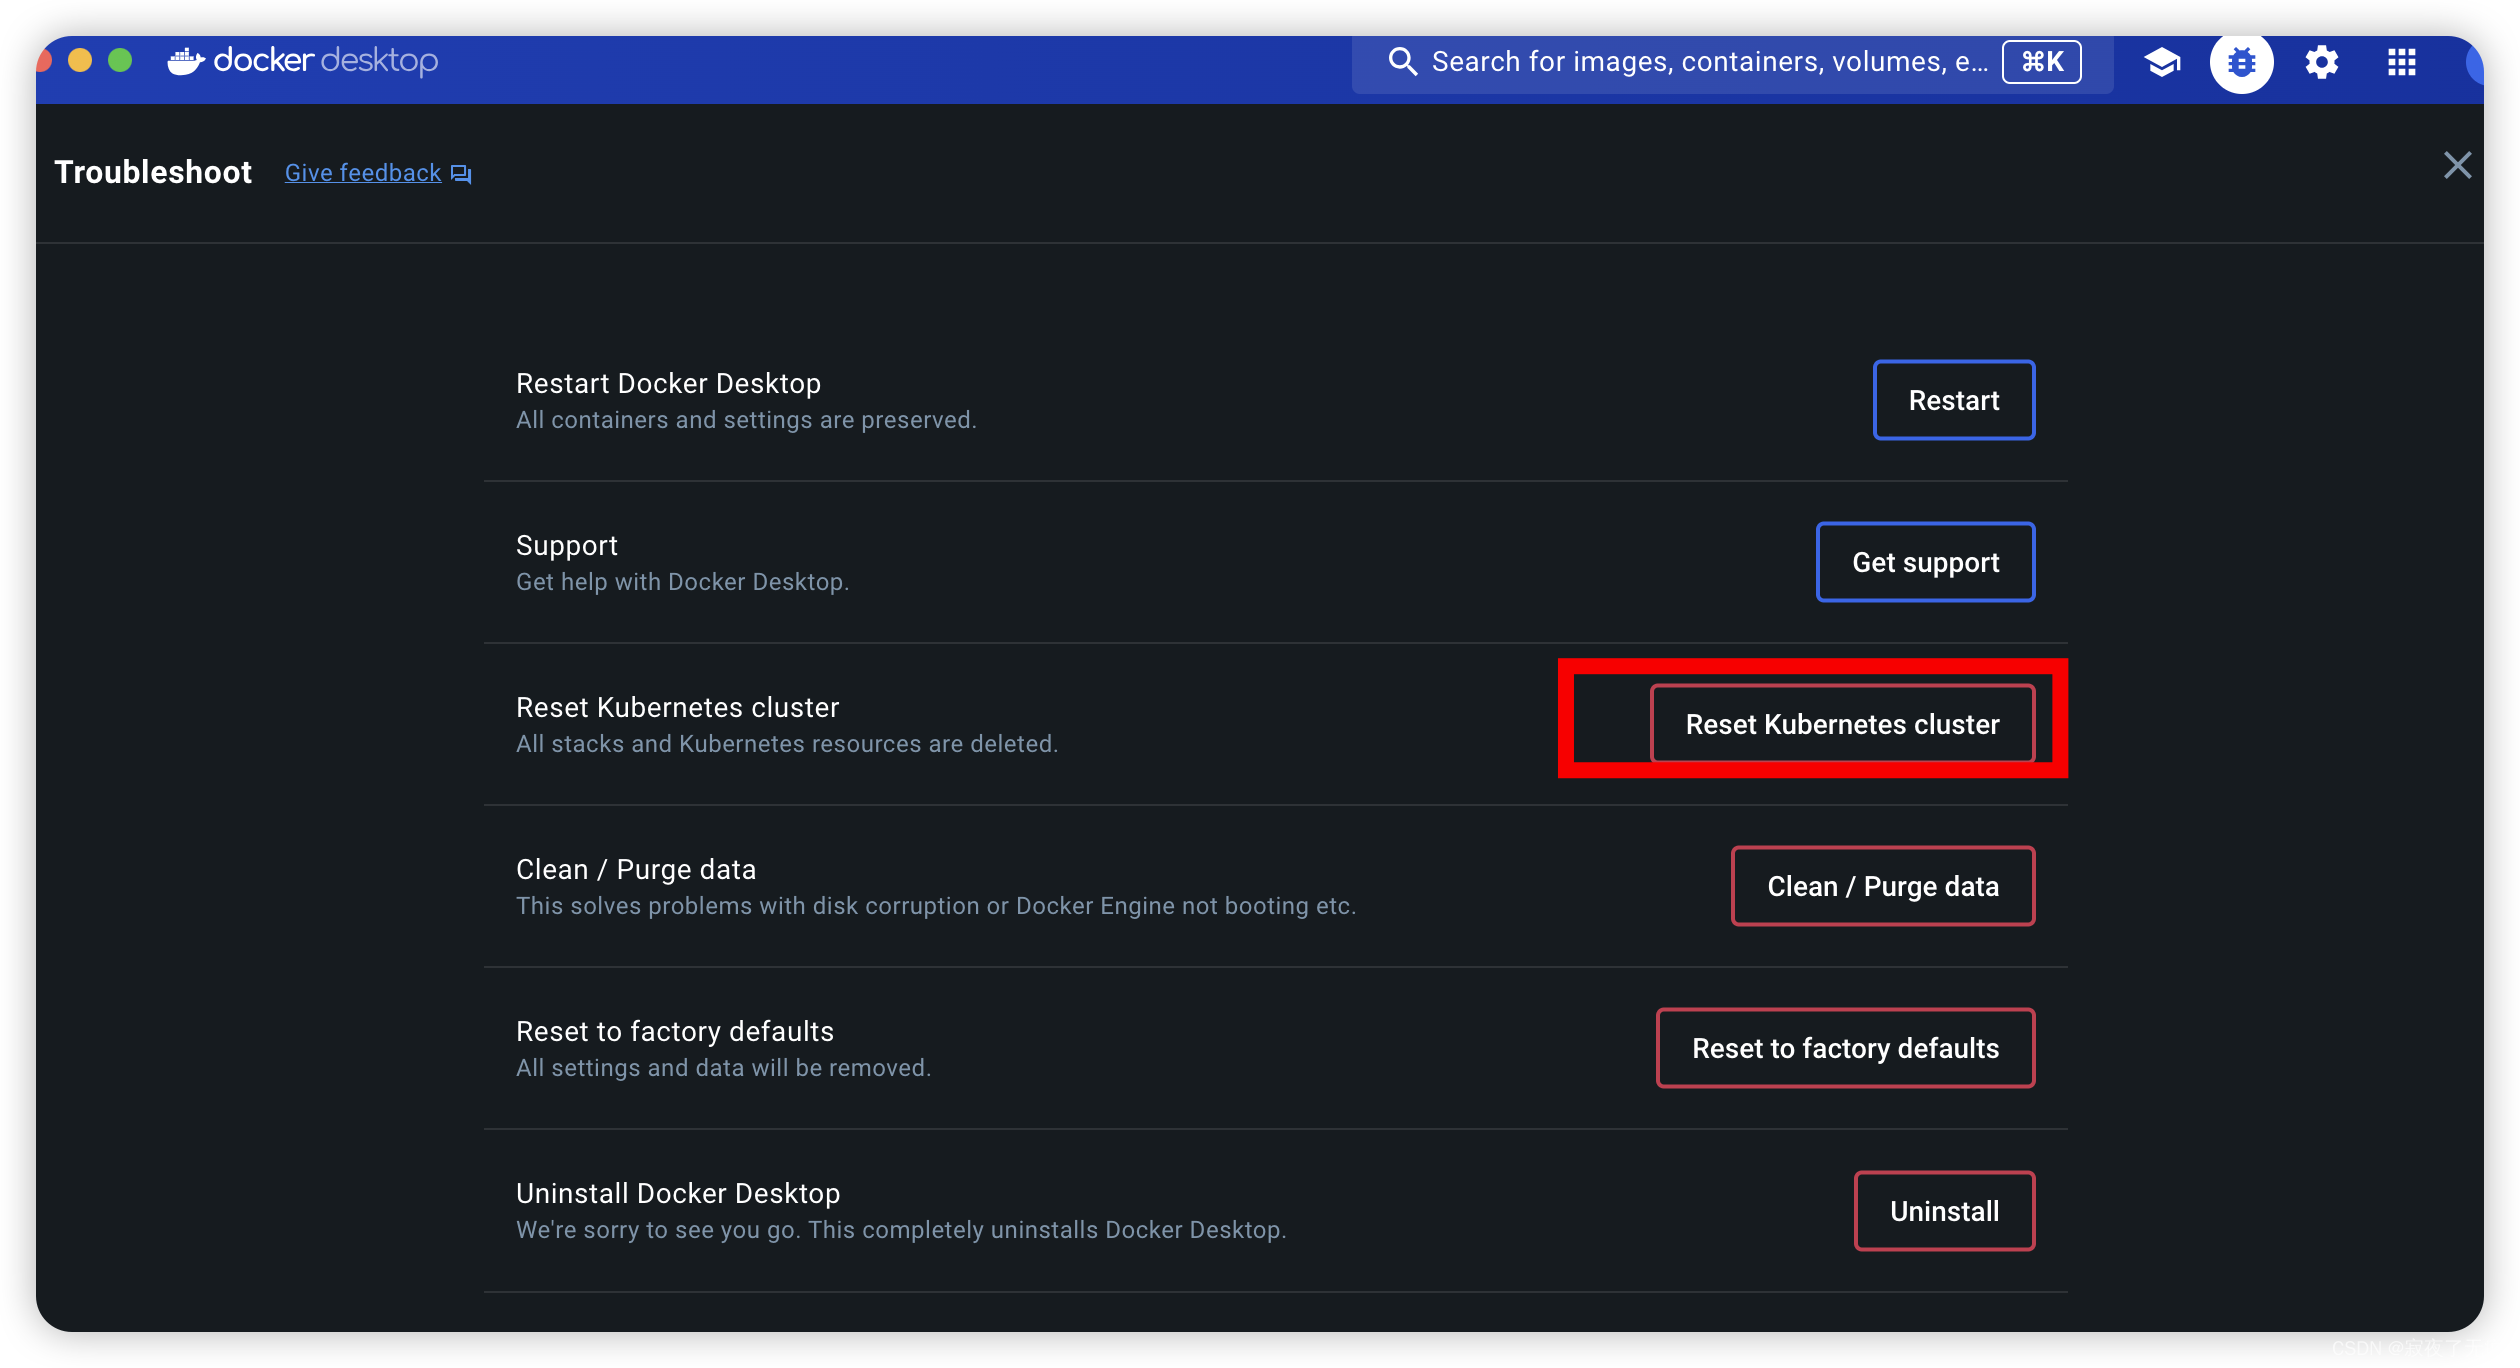Screen dimensions: 2520x1368
Task: Reset Docker Desktop to factory defaults
Action: pos(1845,1048)
